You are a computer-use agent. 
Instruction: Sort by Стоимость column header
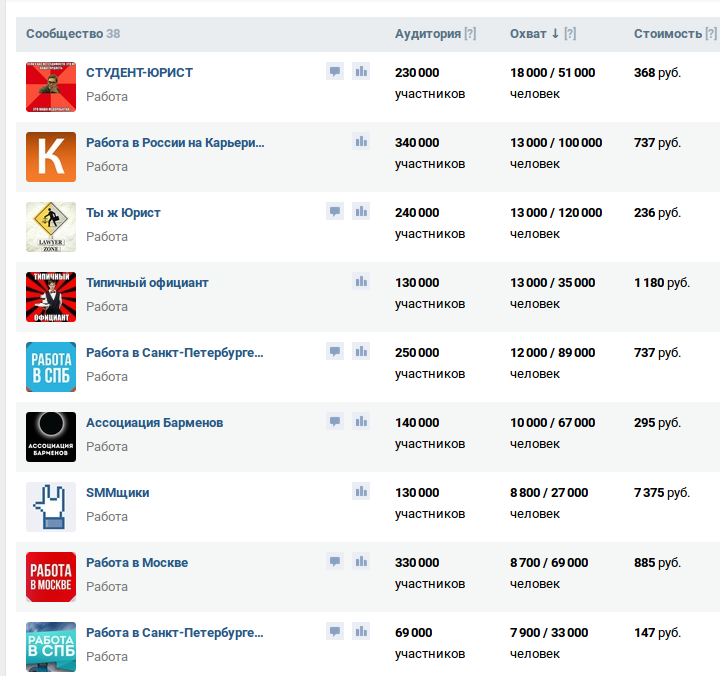[668, 34]
